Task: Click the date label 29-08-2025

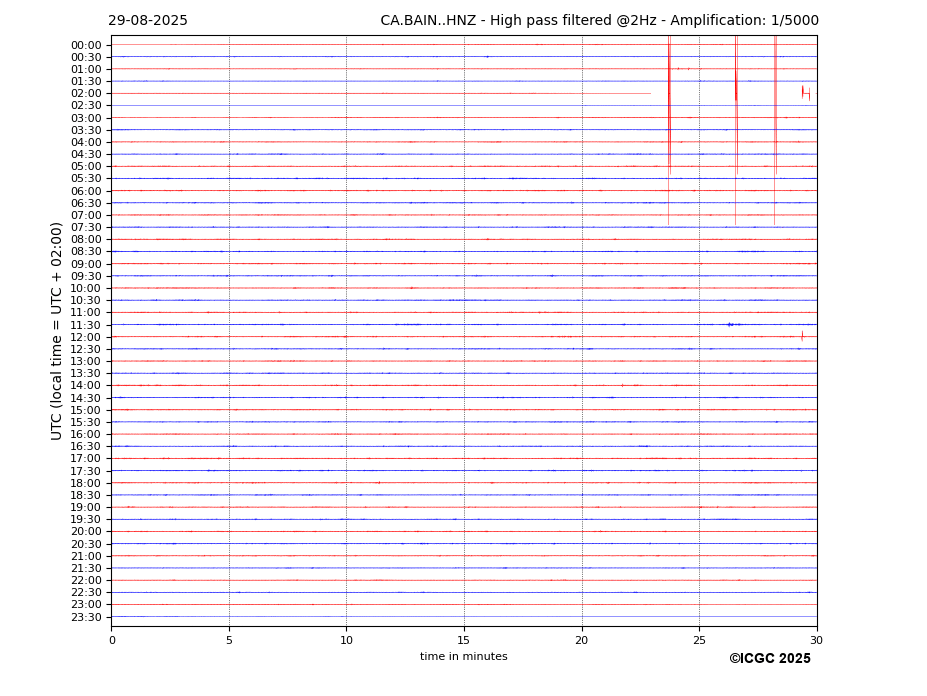Action: pos(148,21)
